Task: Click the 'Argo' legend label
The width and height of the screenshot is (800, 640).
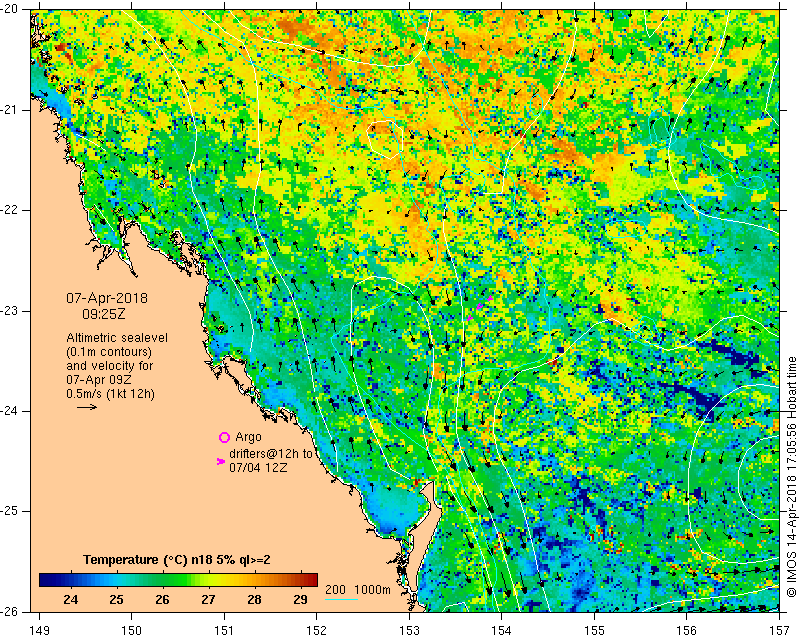Action: coord(248,437)
